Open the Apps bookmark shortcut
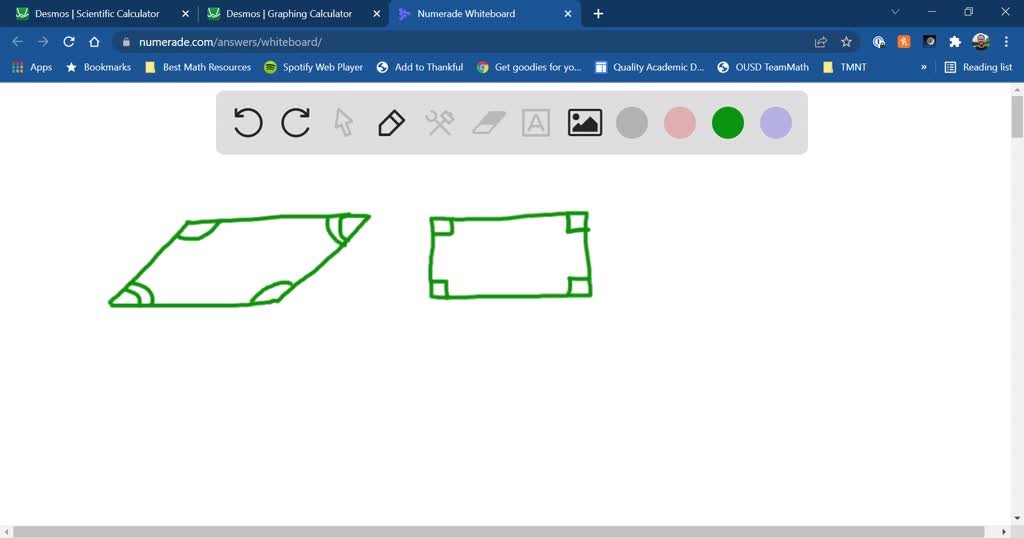Viewport: 1024px width, 538px height. tap(32, 67)
